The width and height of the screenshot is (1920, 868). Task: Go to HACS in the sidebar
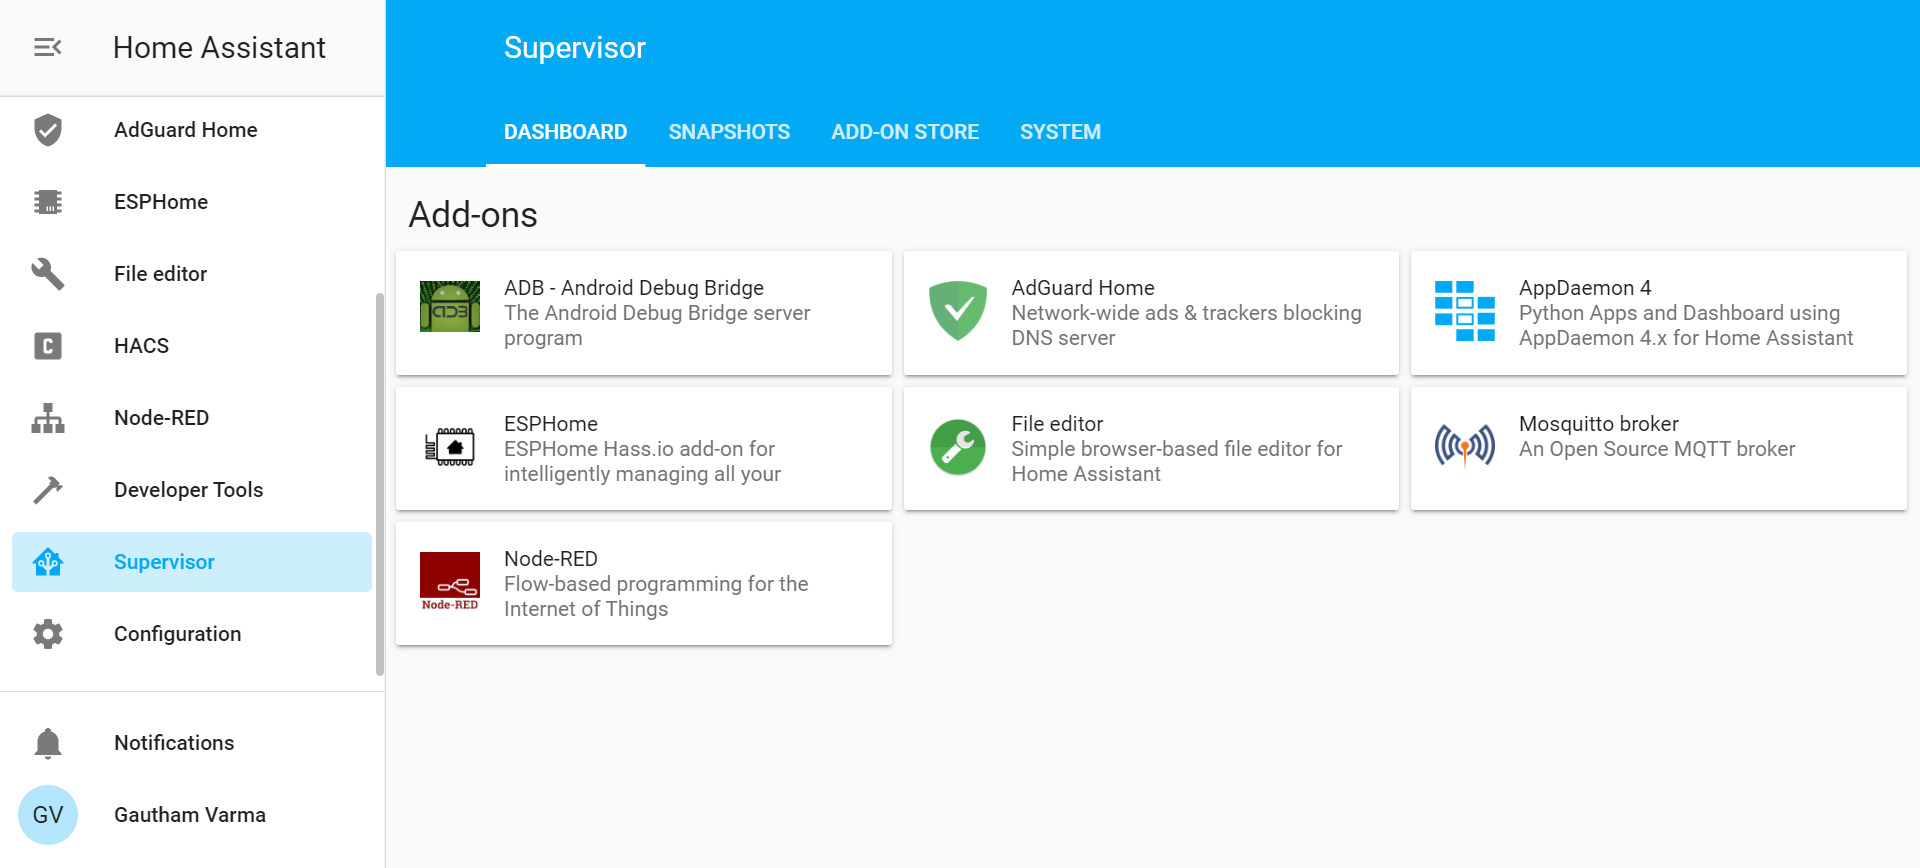[192, 346]
